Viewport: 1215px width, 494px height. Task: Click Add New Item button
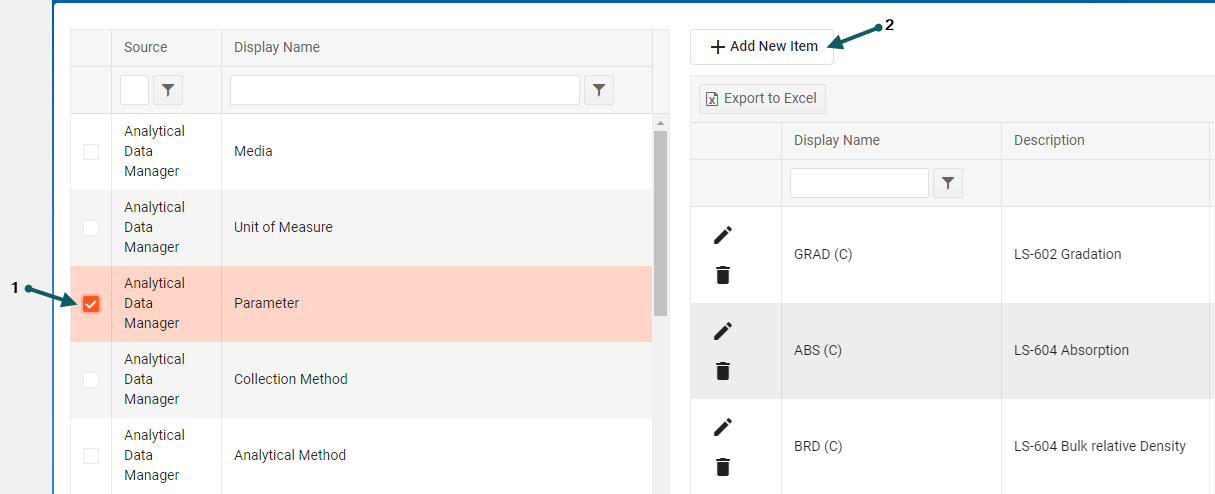click(x=762, y=47)
